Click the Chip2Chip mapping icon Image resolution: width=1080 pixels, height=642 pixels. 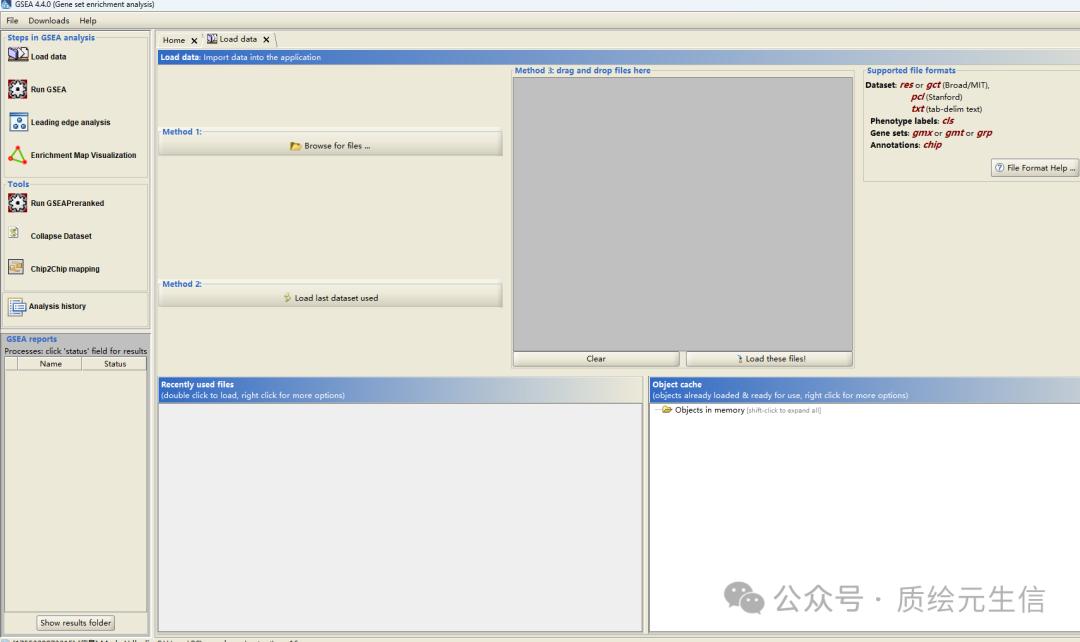(17, 267)
